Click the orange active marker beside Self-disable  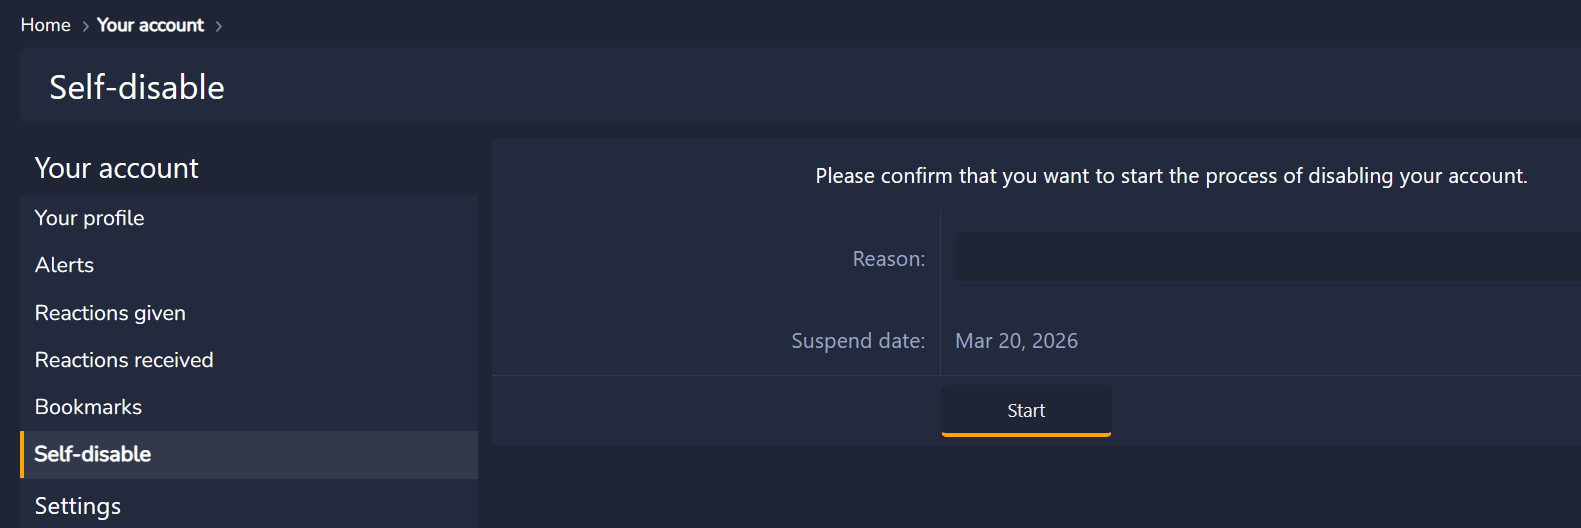pos(22,455)
